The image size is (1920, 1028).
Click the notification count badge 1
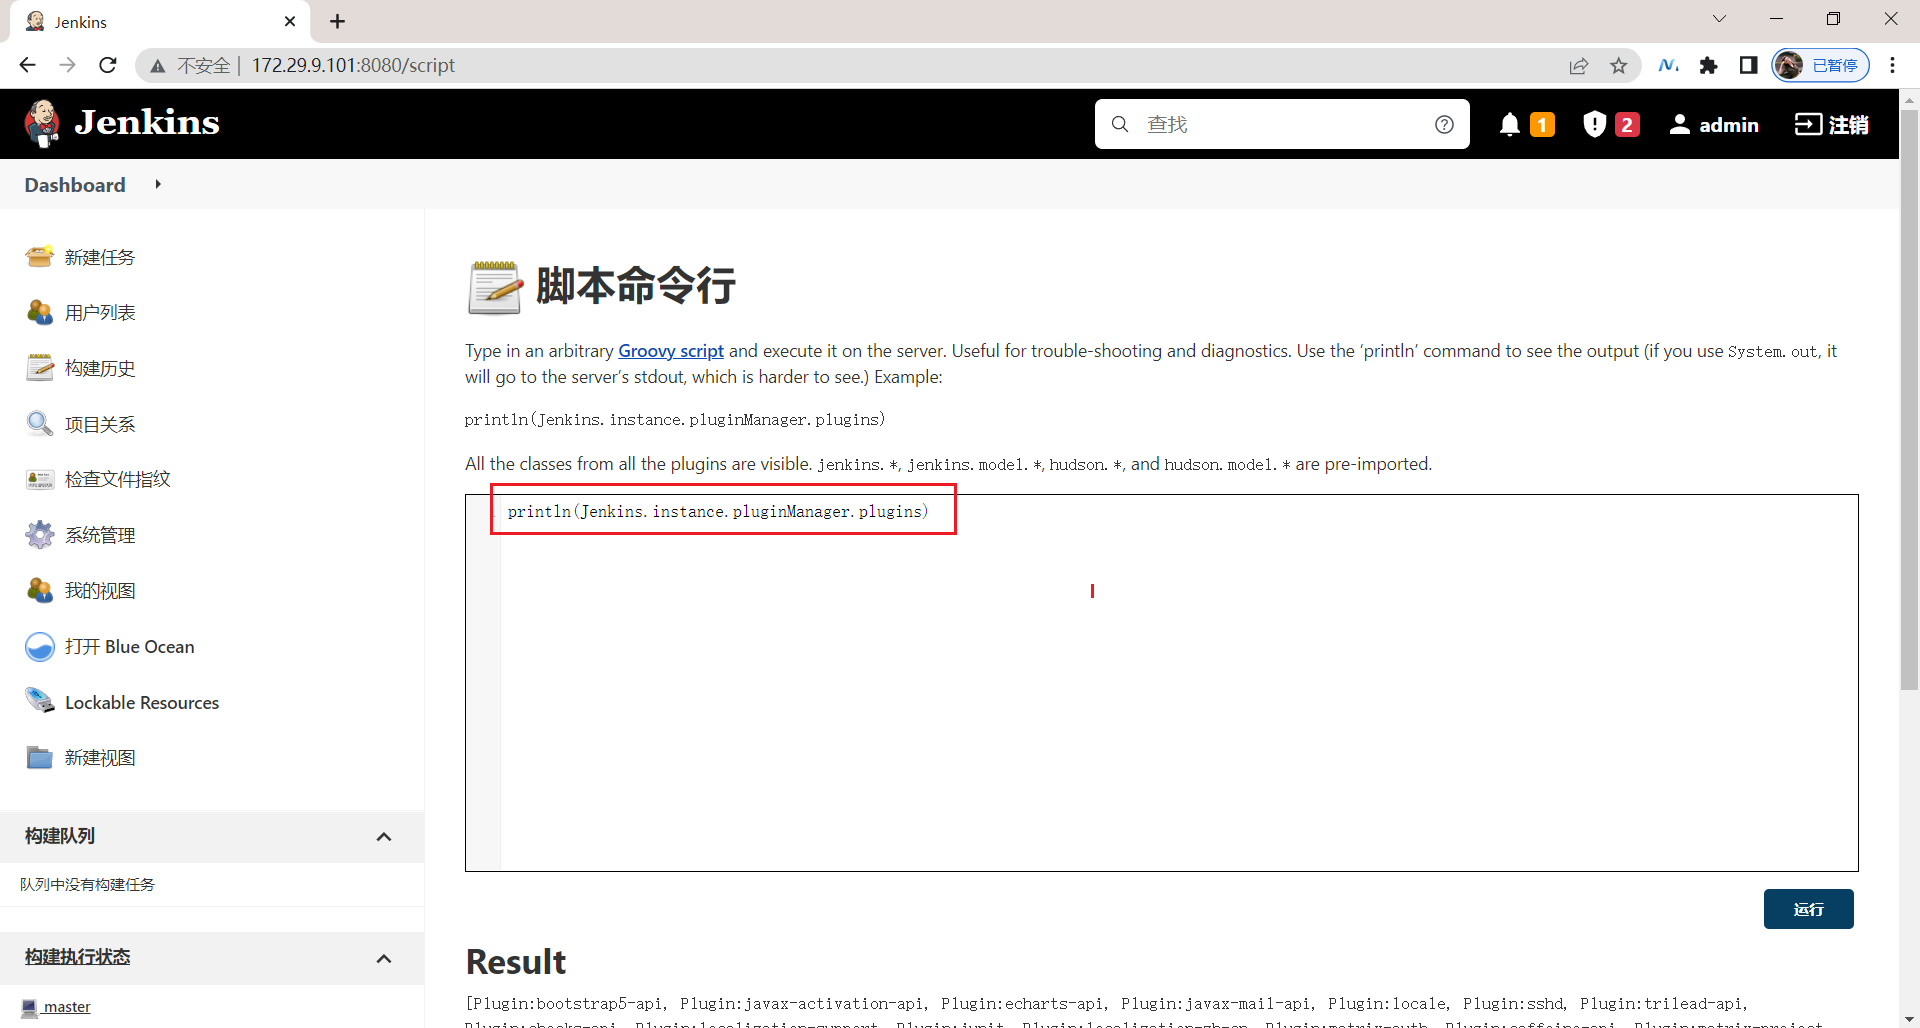(1542, 124)
